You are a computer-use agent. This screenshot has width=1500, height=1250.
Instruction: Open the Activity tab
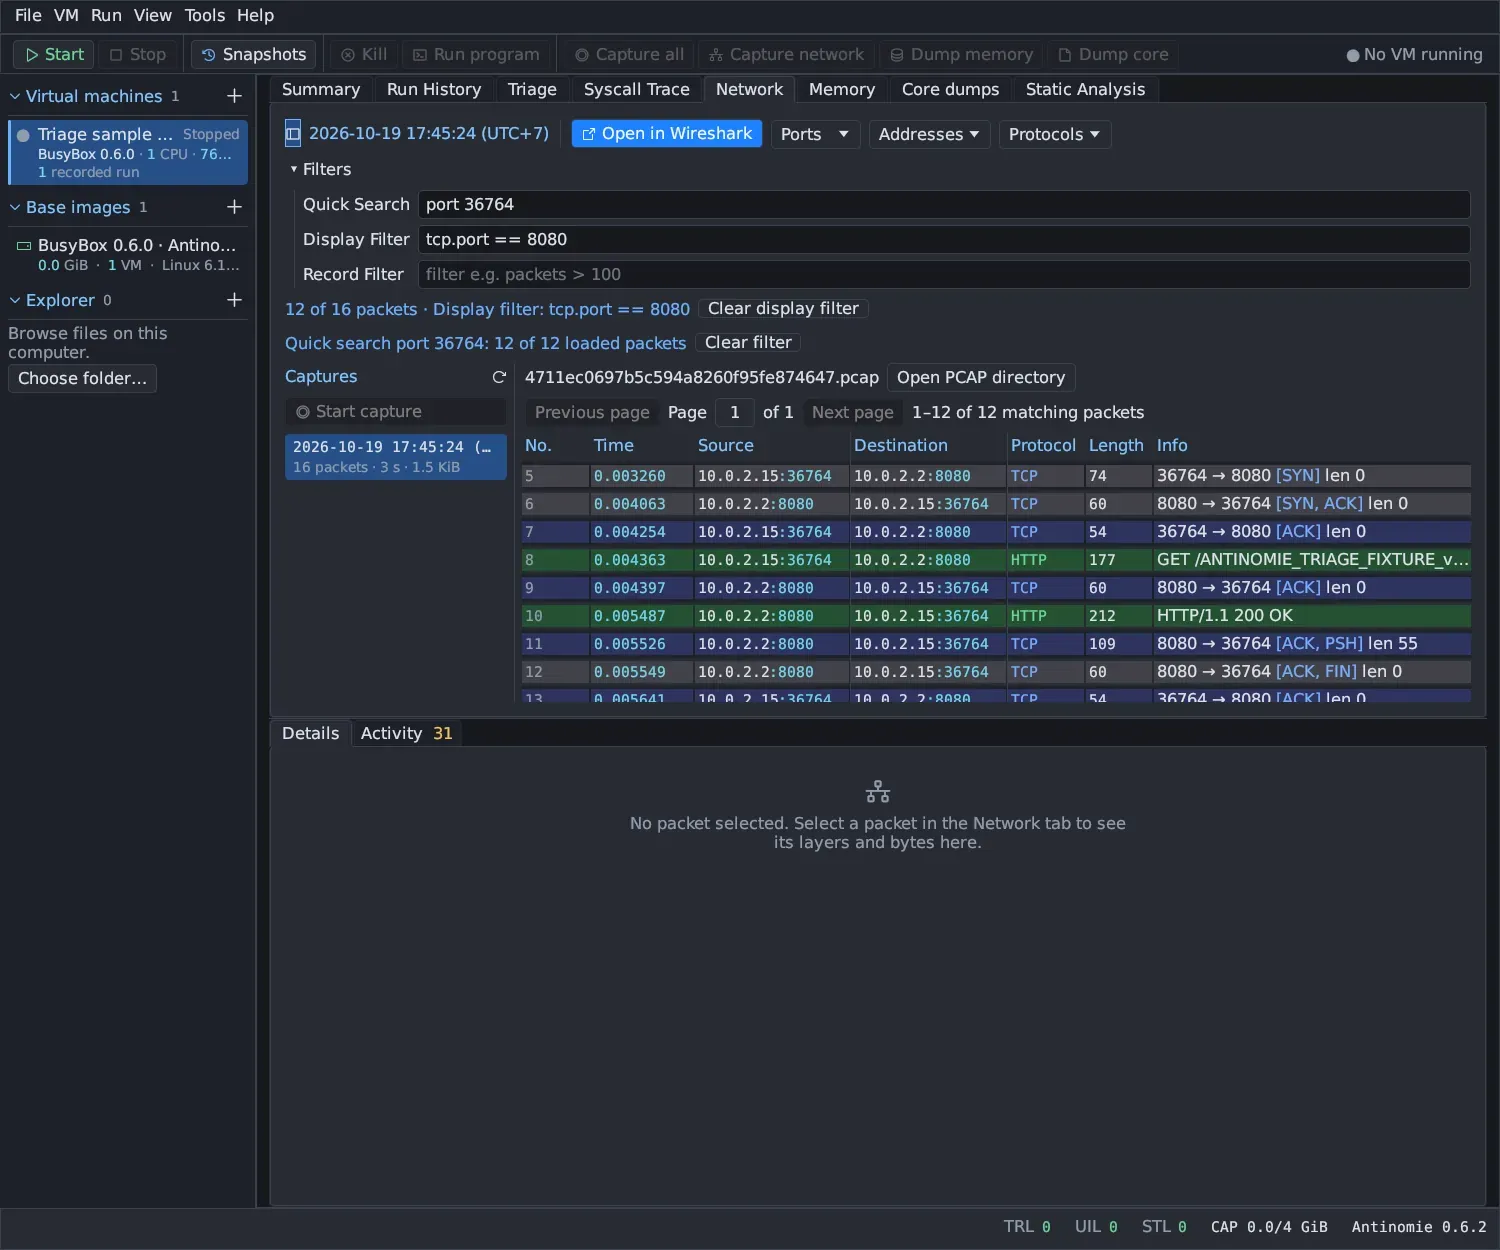(406, 733)
